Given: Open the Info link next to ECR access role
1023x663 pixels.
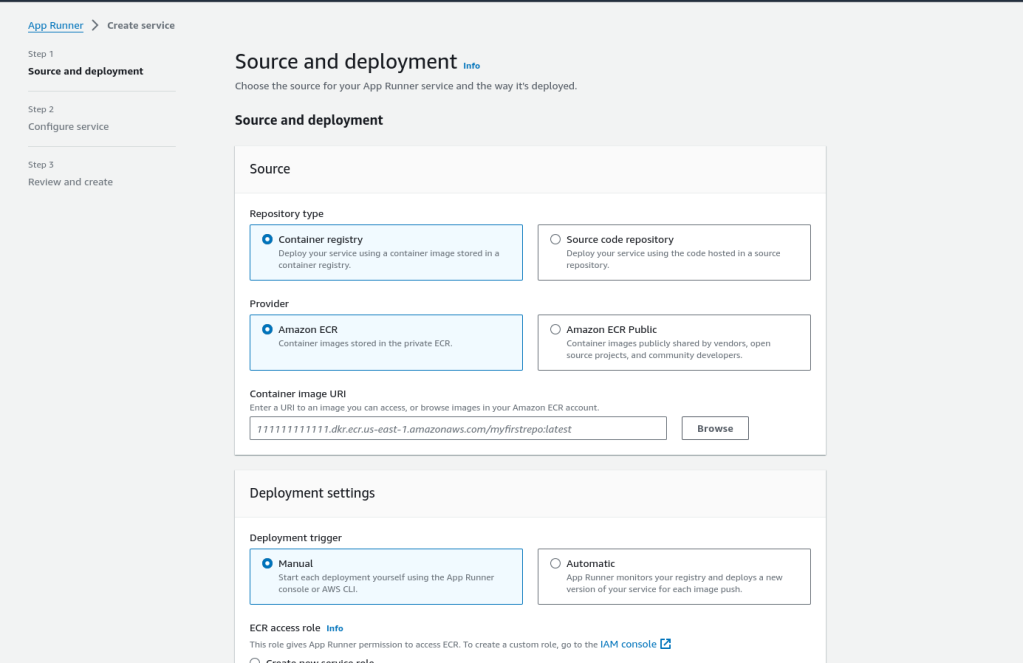Looking at the screenshot, I should (334, 628).
